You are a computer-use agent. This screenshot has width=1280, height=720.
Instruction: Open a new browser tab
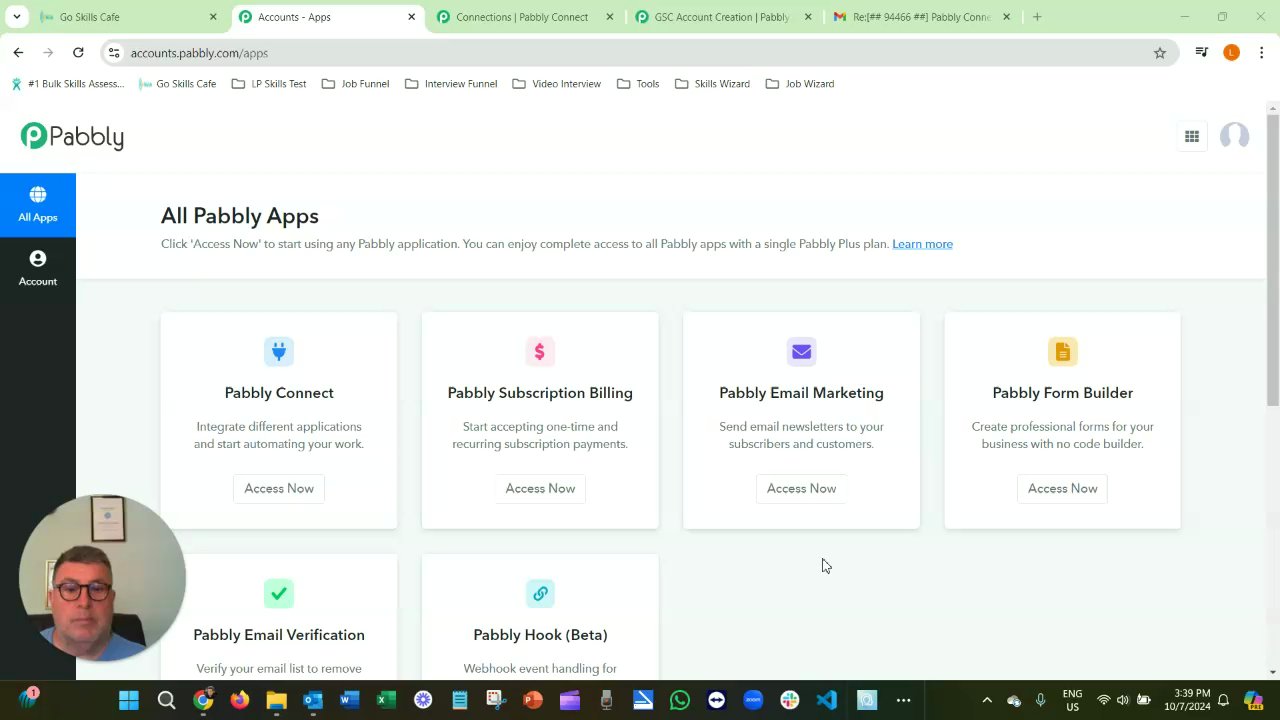click(x=1037, y=17)
